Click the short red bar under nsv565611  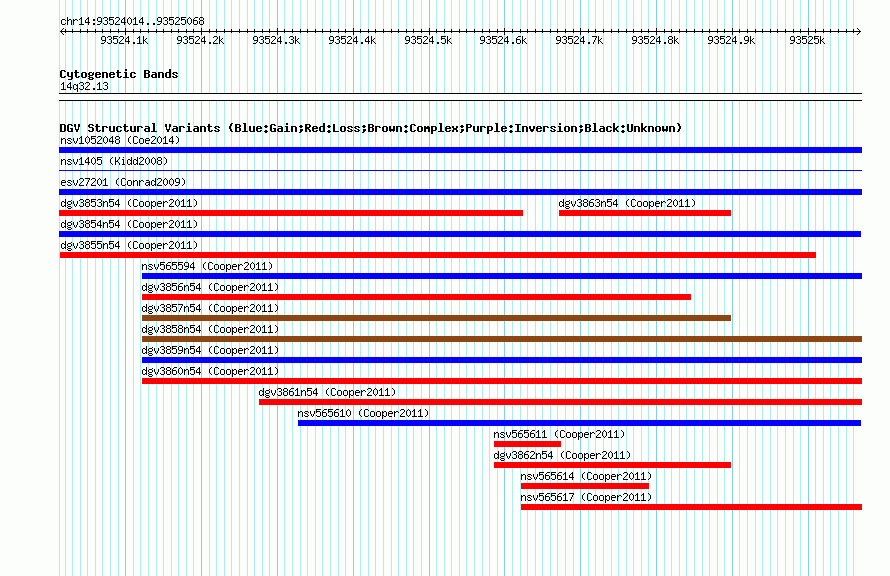(x=527, y=444)
